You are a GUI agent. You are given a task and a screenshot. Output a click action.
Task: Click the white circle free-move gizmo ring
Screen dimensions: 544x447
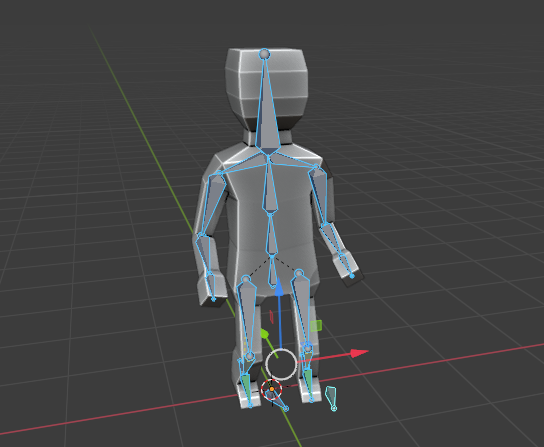tap(281, 364)
